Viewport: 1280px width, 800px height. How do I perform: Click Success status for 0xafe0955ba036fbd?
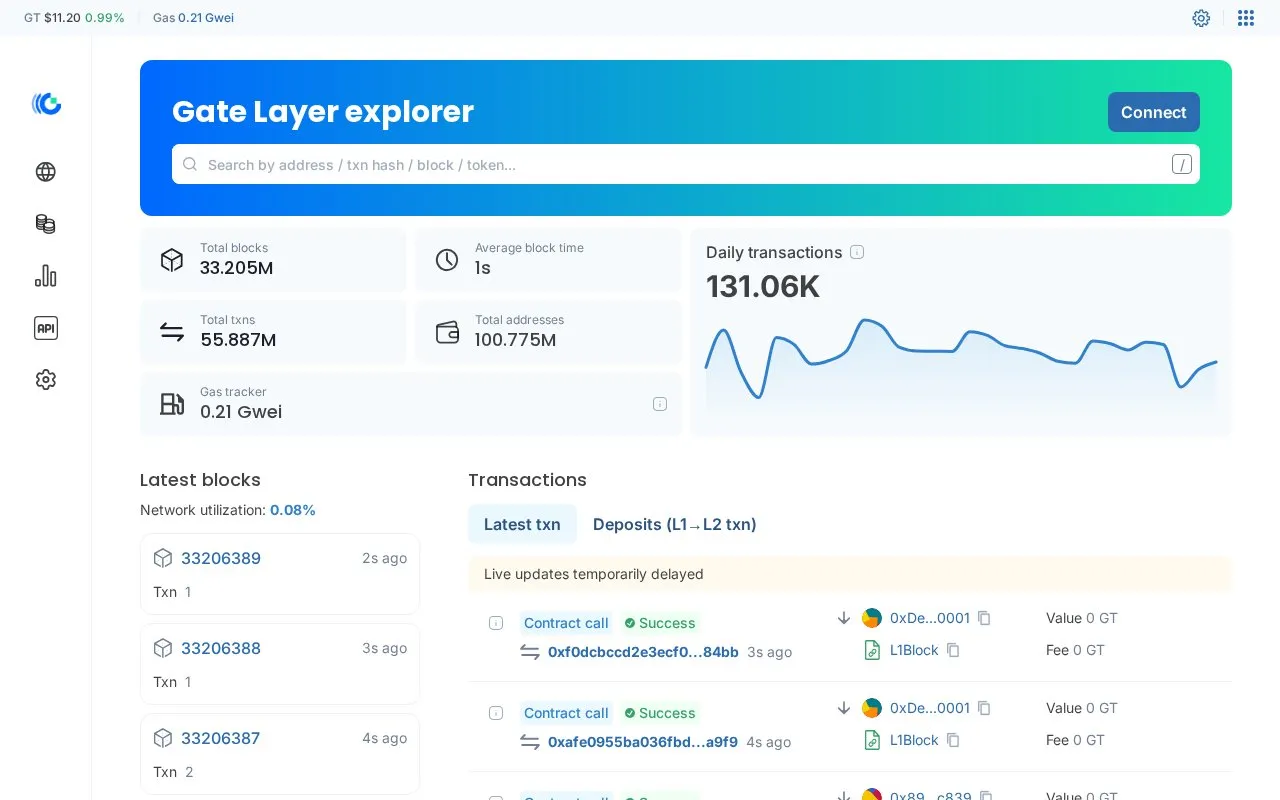click(659, 713)
